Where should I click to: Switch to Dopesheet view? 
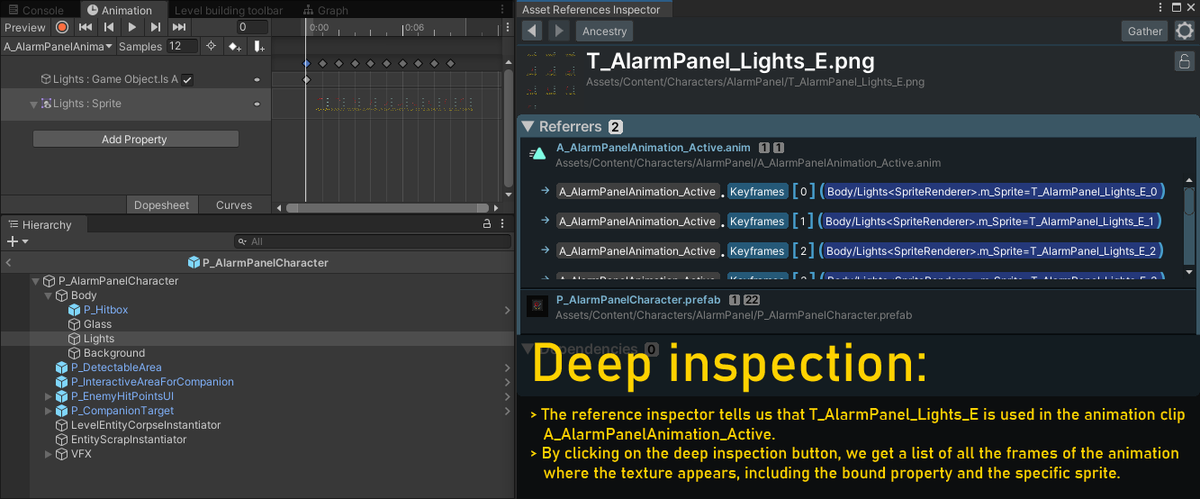[x=161, y=205]
